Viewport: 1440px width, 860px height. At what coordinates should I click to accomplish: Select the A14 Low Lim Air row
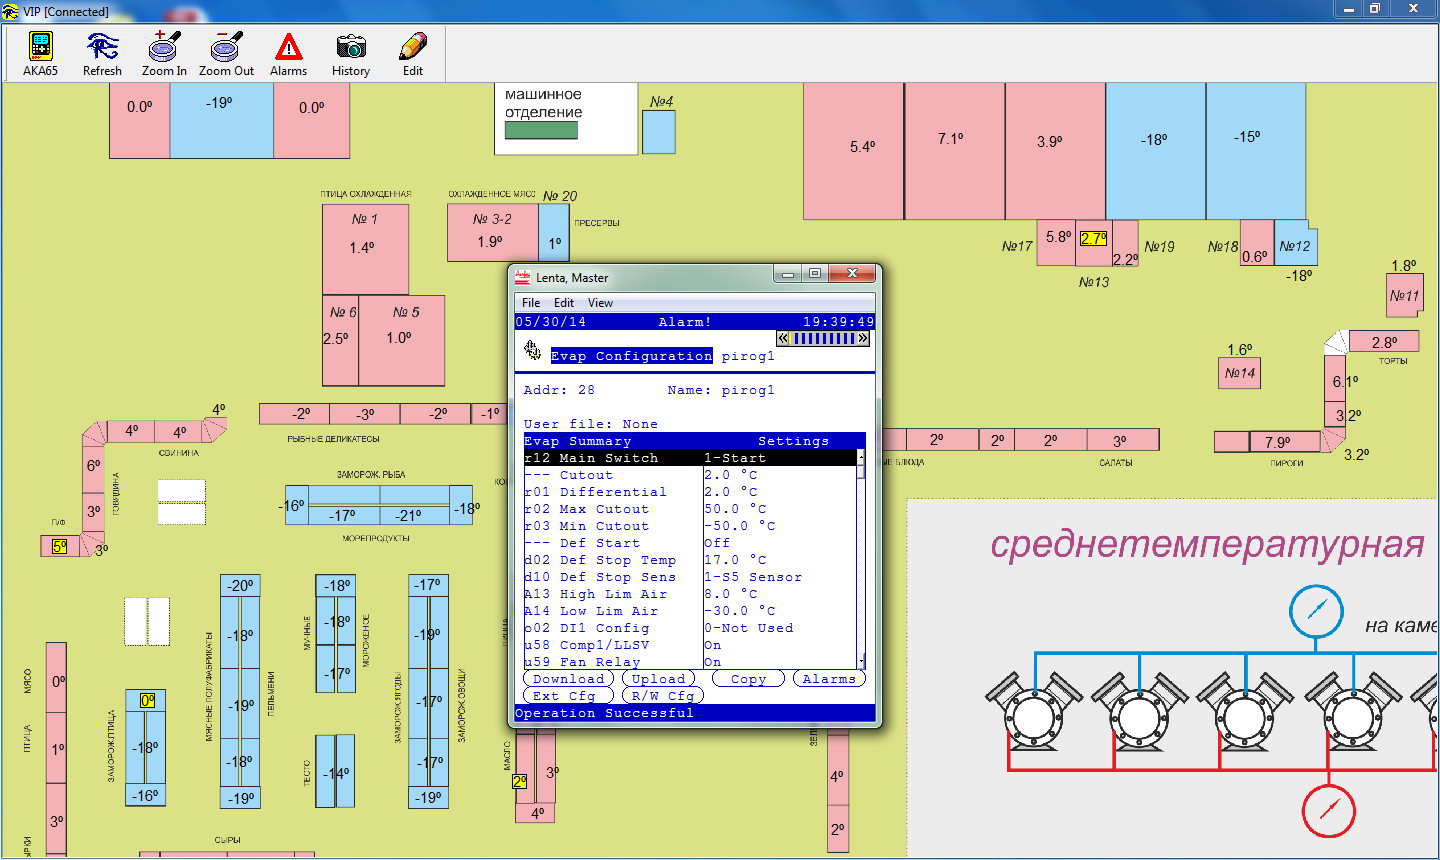click(x=690, y=611)
